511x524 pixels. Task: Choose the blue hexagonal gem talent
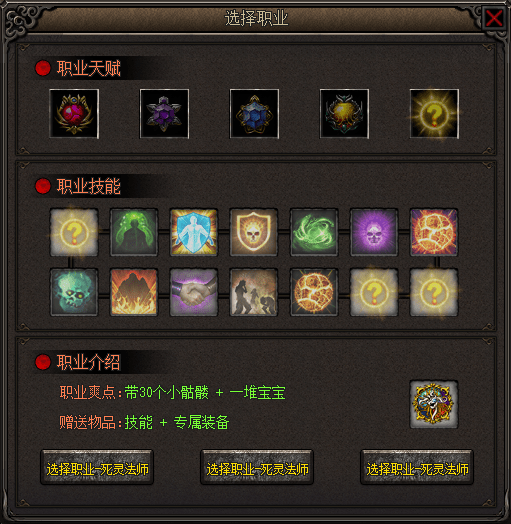254,114
